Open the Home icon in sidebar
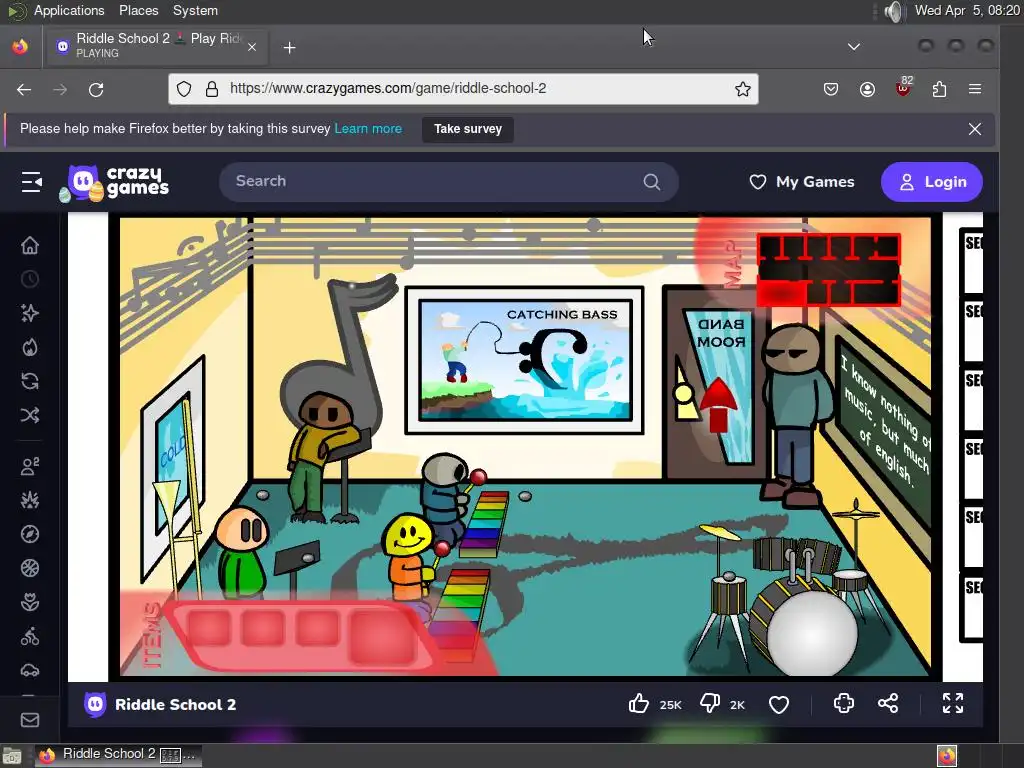 point(29,246)
